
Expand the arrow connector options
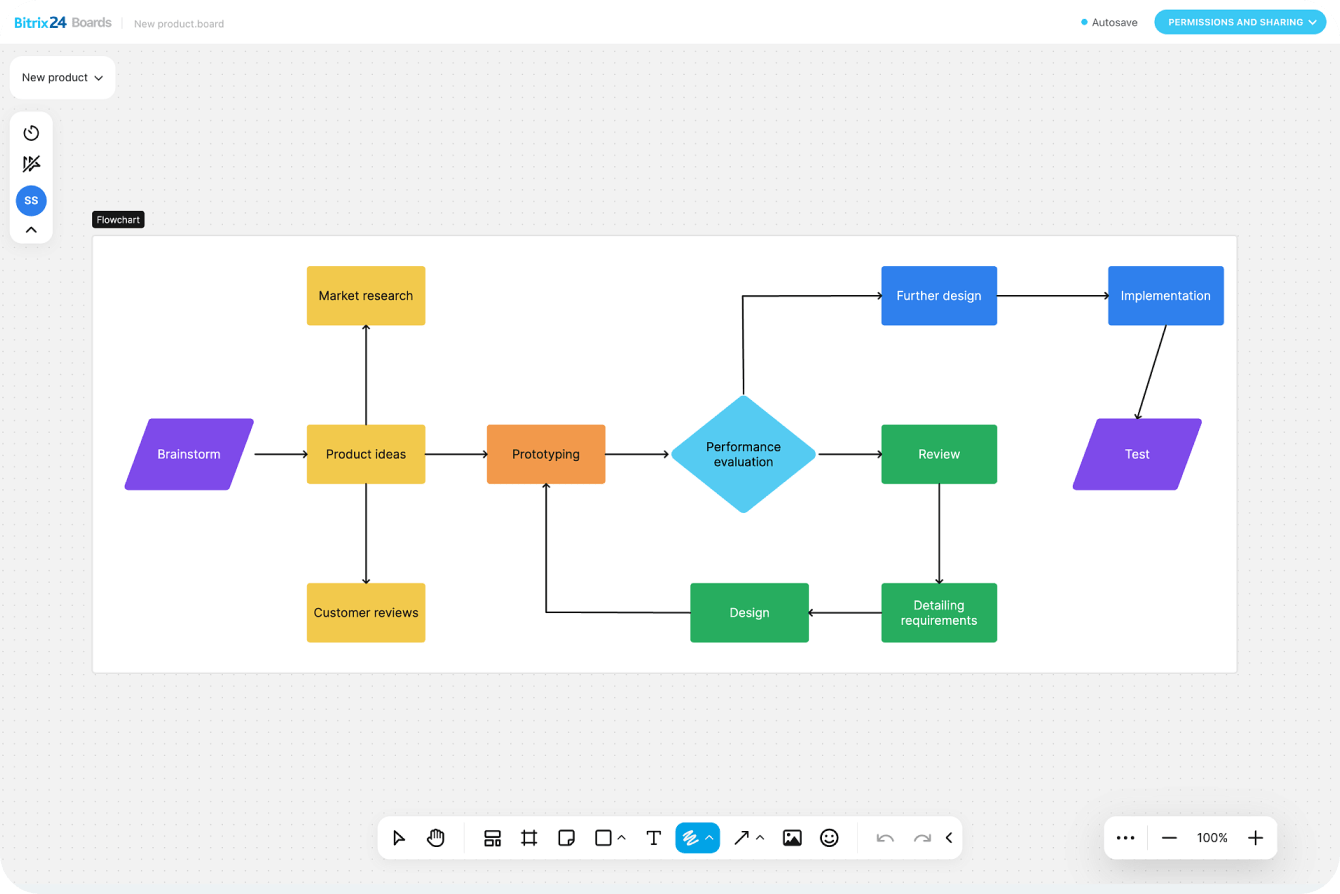760,838
